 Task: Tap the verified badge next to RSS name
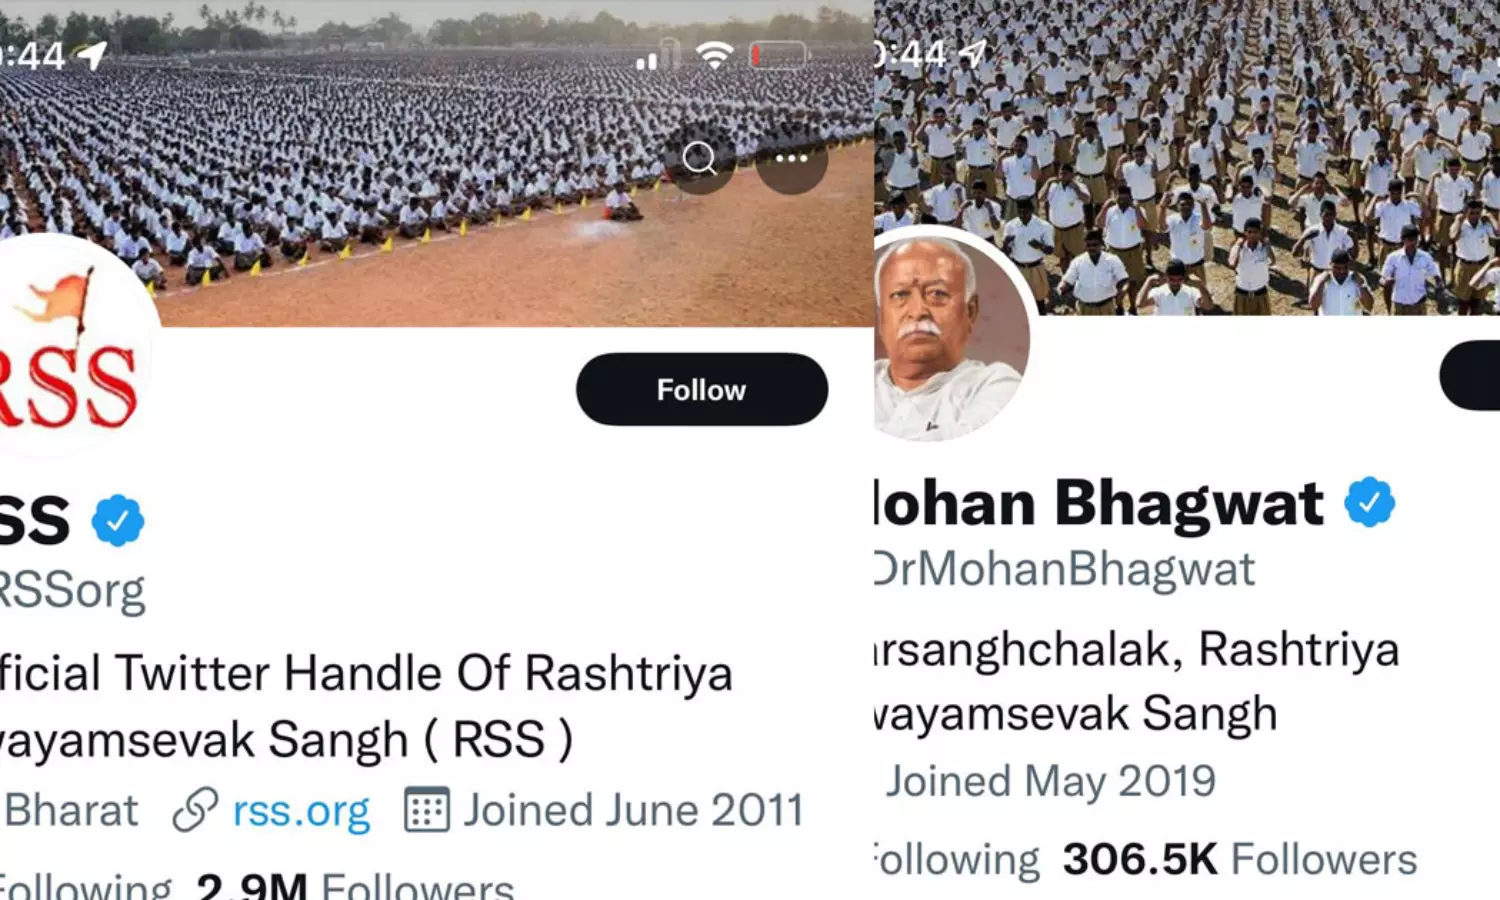118,520
